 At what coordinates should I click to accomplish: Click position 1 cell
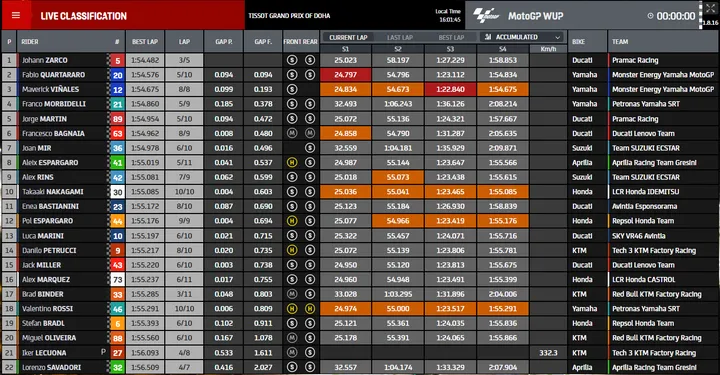click(9, 60)
